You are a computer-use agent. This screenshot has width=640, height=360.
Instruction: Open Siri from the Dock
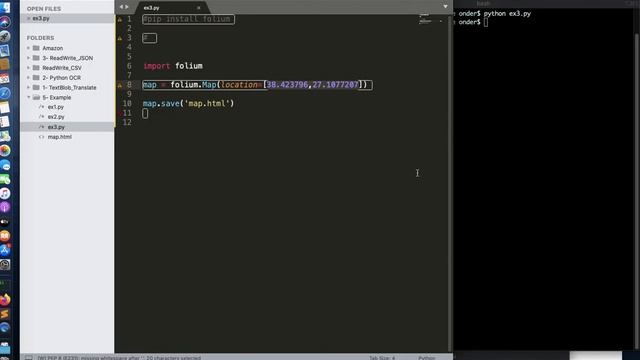[x=5, y=22]
